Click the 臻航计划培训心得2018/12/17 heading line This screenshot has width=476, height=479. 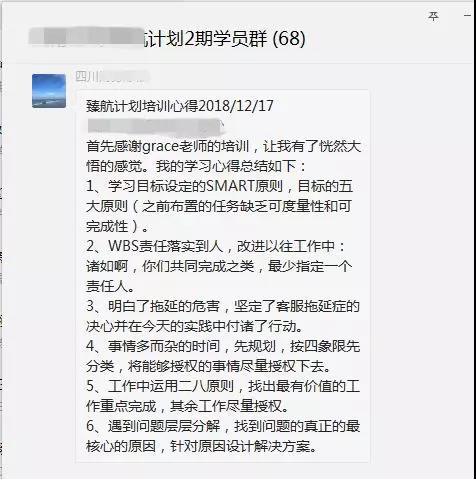coord(180,106)
